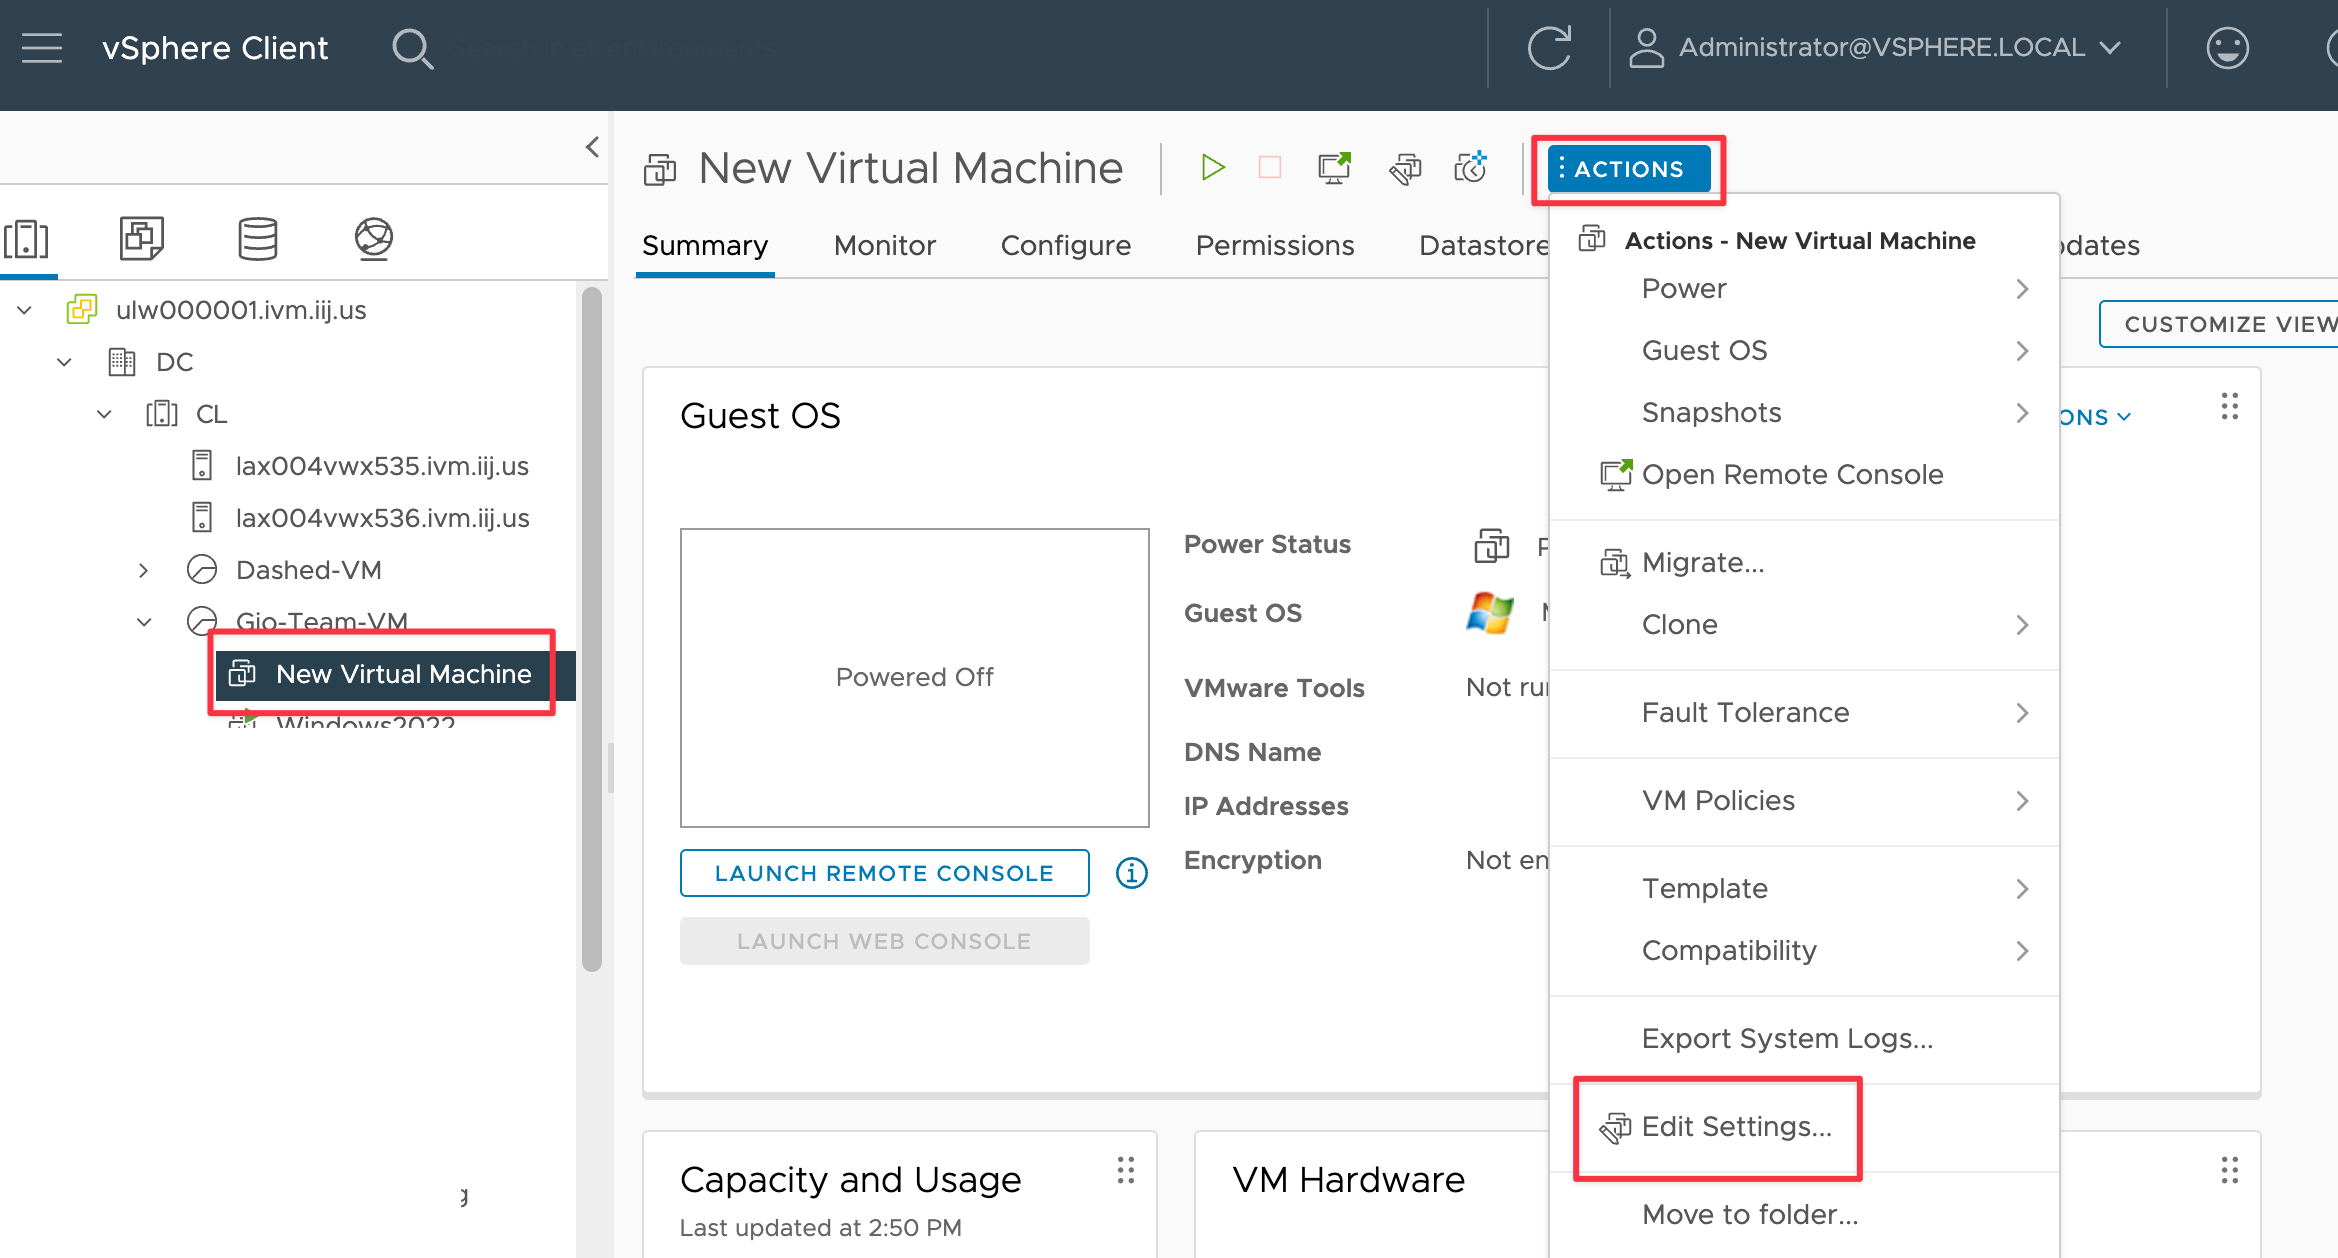Switch to Networking inventory view
Screen dimensions: 2338x1258
tap(374, 239)
